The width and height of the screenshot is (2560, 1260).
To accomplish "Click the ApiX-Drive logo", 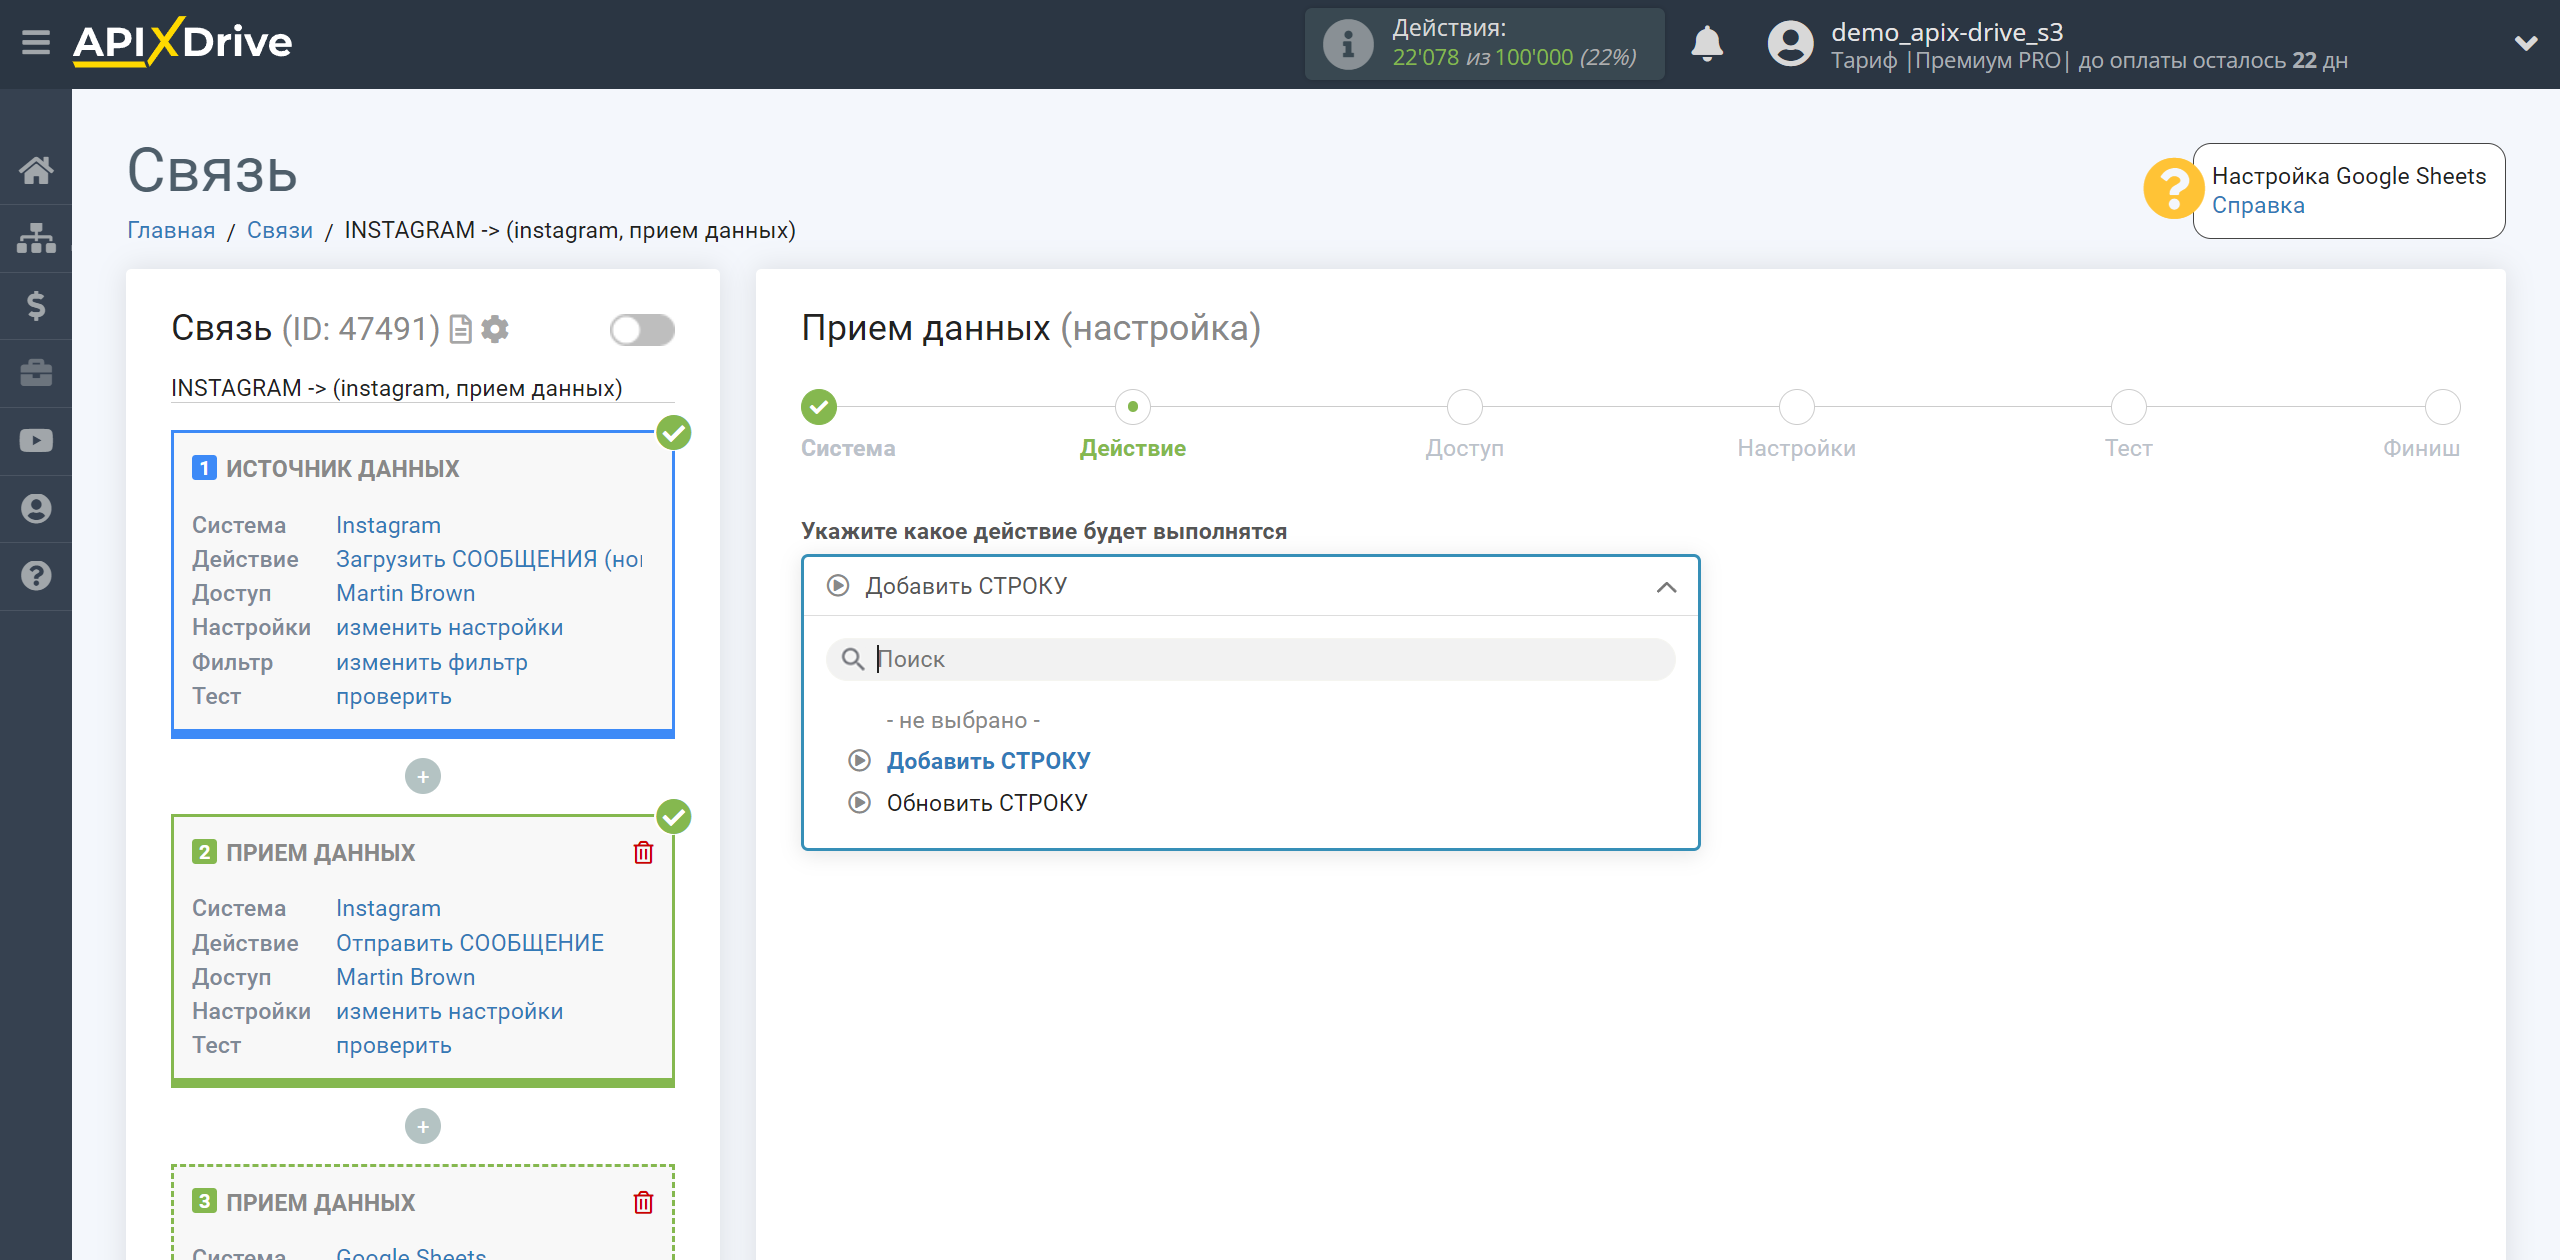I will tap(183, 43).
